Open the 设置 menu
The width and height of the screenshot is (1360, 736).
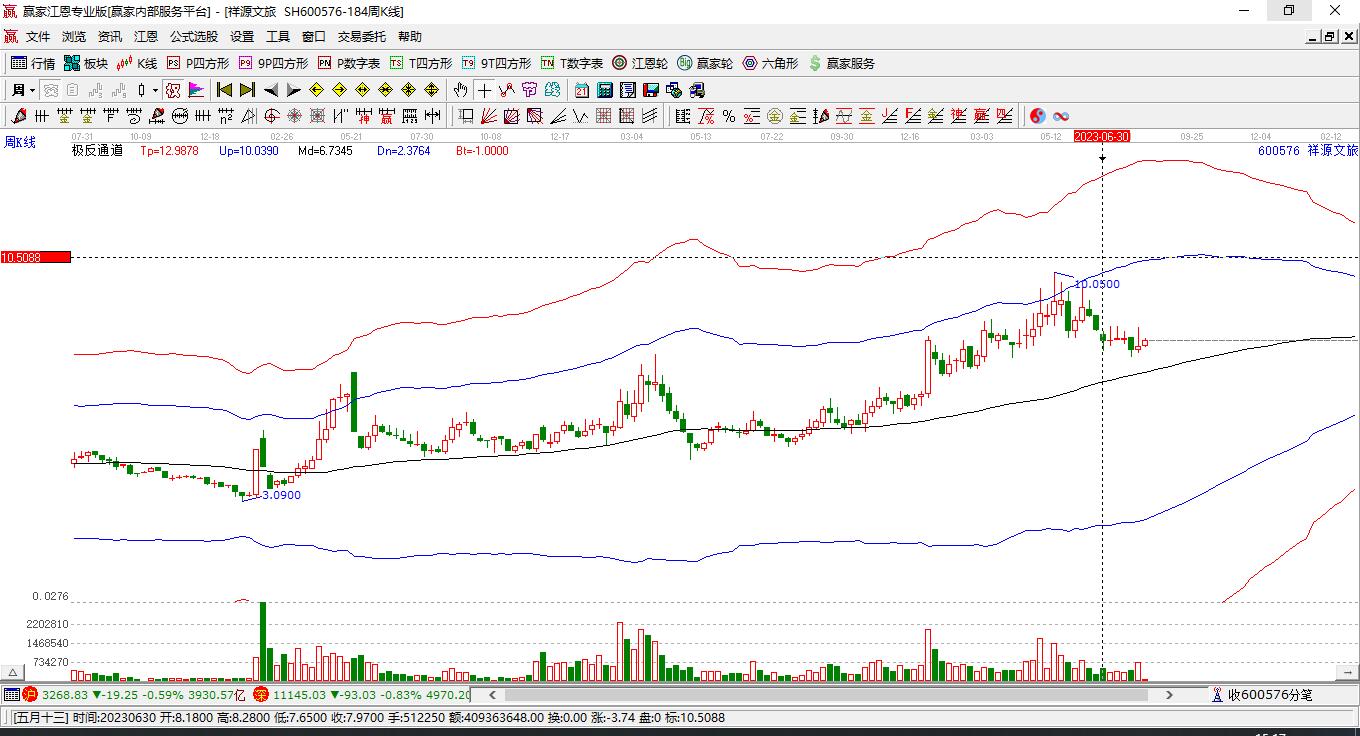point(242,37)
